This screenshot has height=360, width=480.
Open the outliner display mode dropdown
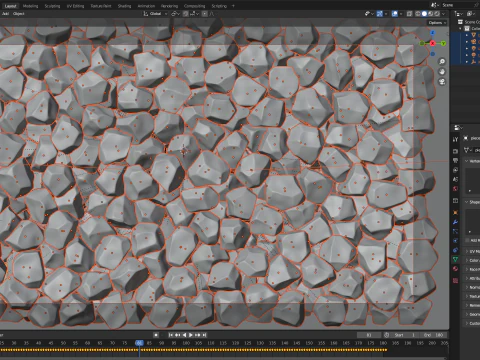(x=459, y=14)
